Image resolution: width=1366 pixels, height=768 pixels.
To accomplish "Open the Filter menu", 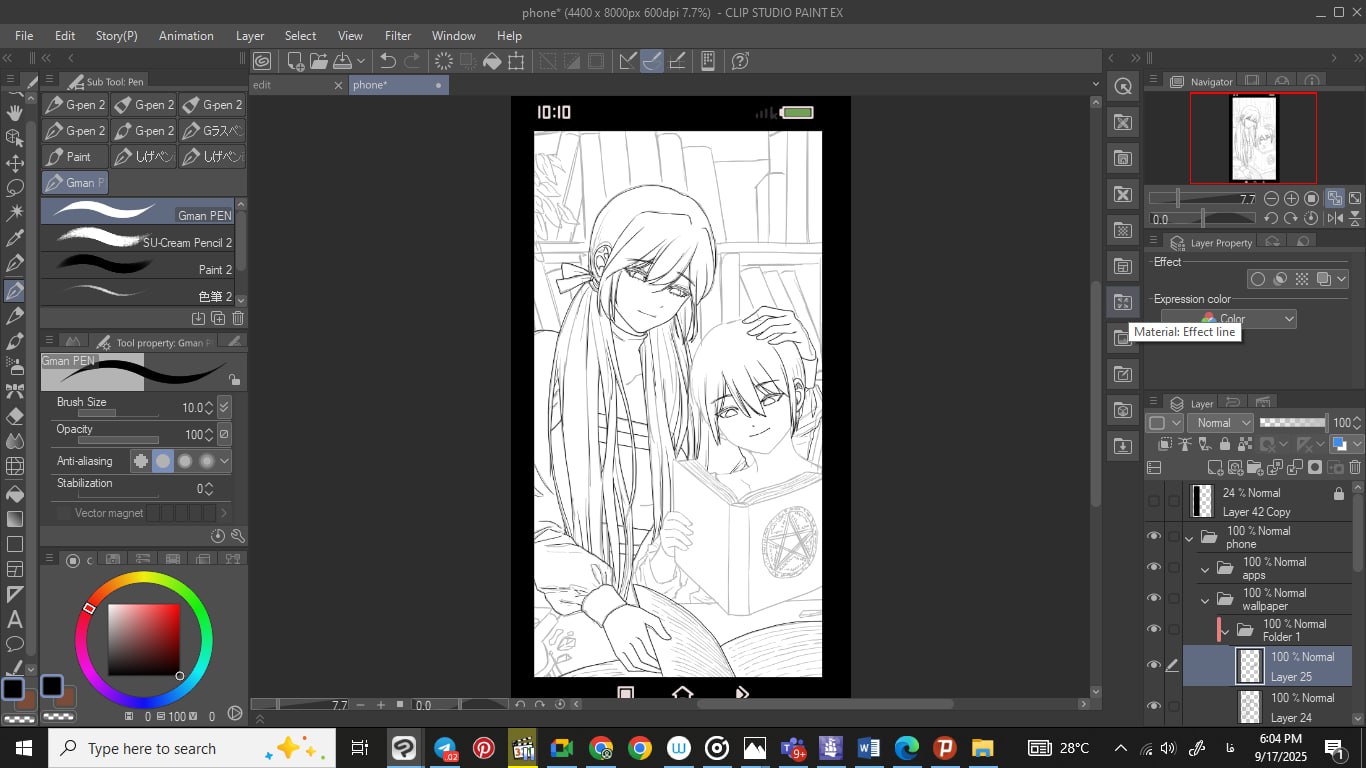I will point(398,35).
